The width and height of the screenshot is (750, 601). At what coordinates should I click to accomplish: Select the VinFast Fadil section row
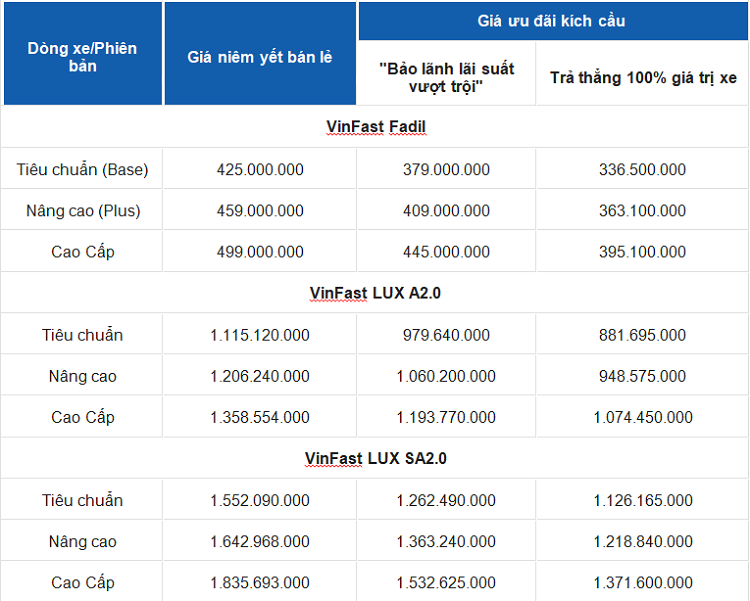[377, 126]
